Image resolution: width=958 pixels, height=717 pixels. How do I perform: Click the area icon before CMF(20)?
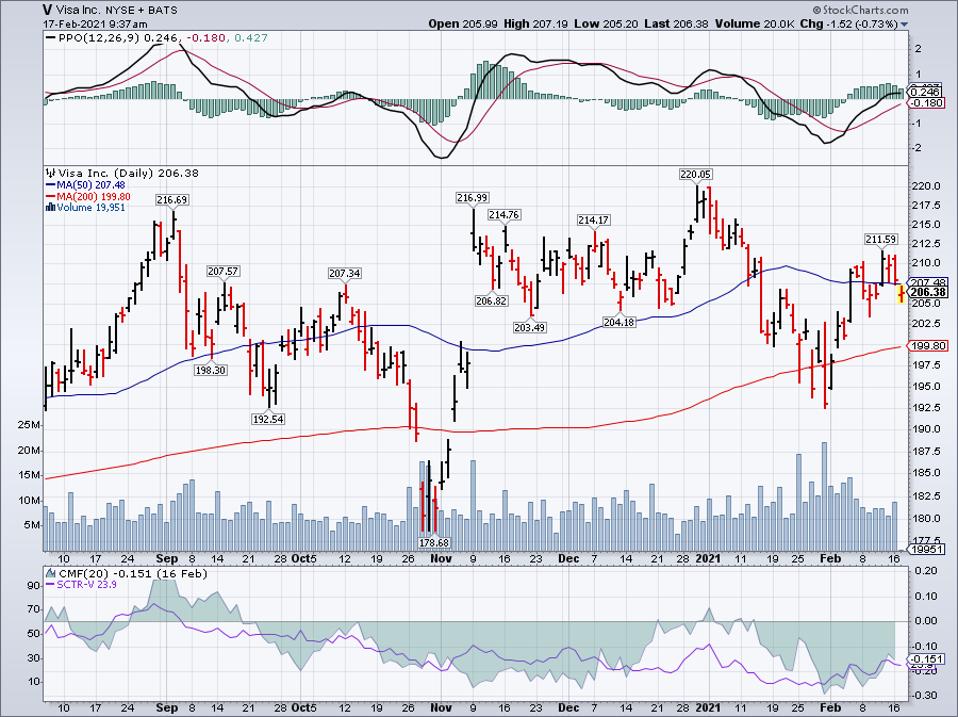pos(51,573)
